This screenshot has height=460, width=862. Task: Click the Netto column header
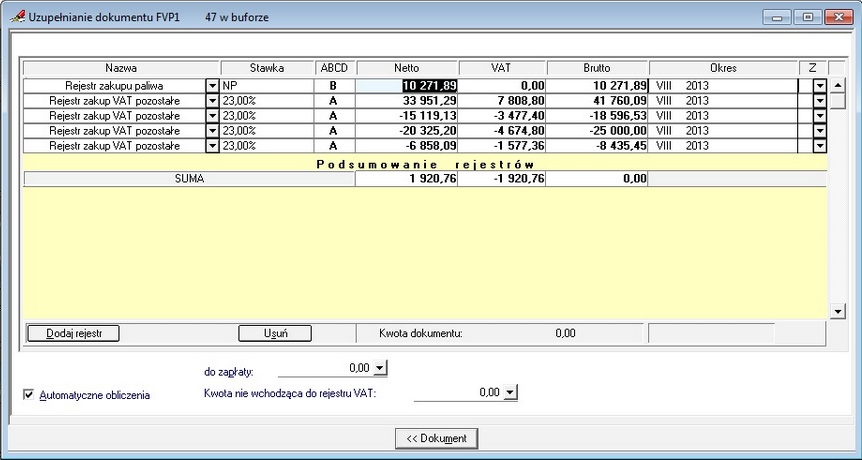pos(407,68)
